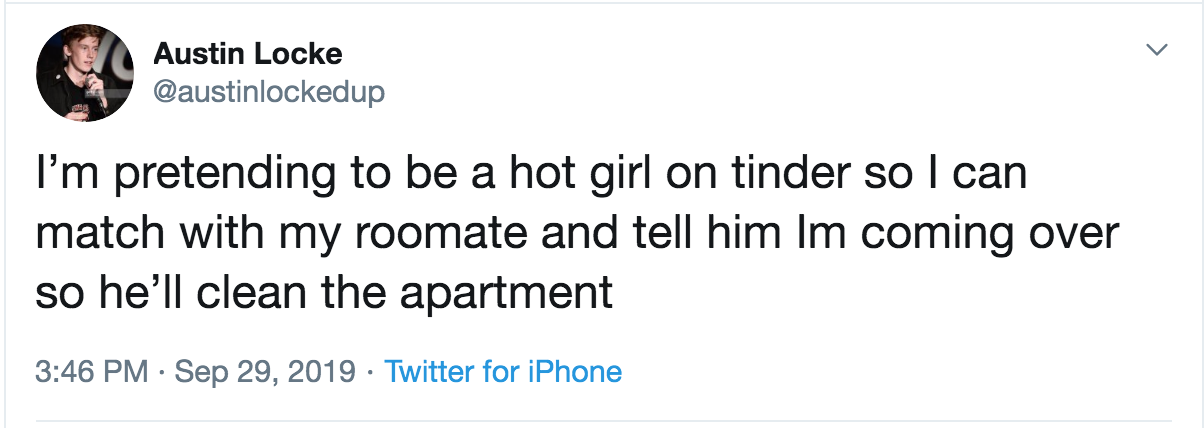Image resolution: width=1204 pixels, height=428 pixels.
Task: Click the Sep 29, 2019 date
Action: (x=266, y=372)
